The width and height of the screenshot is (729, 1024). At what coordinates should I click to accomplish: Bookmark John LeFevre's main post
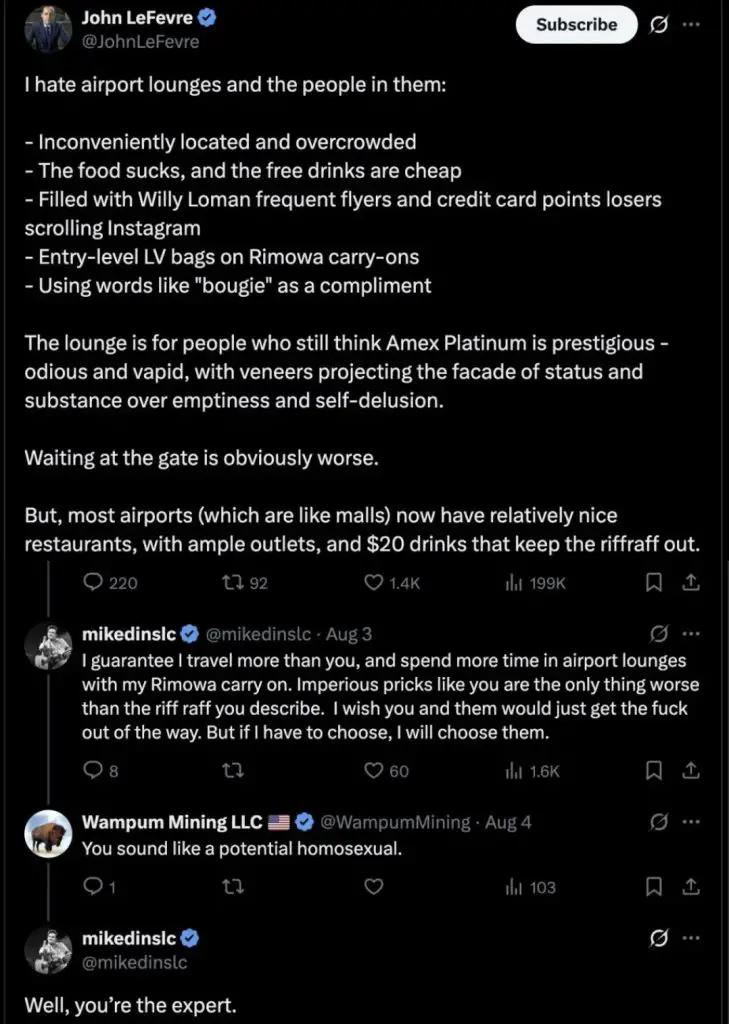click(x=653, y=582)
